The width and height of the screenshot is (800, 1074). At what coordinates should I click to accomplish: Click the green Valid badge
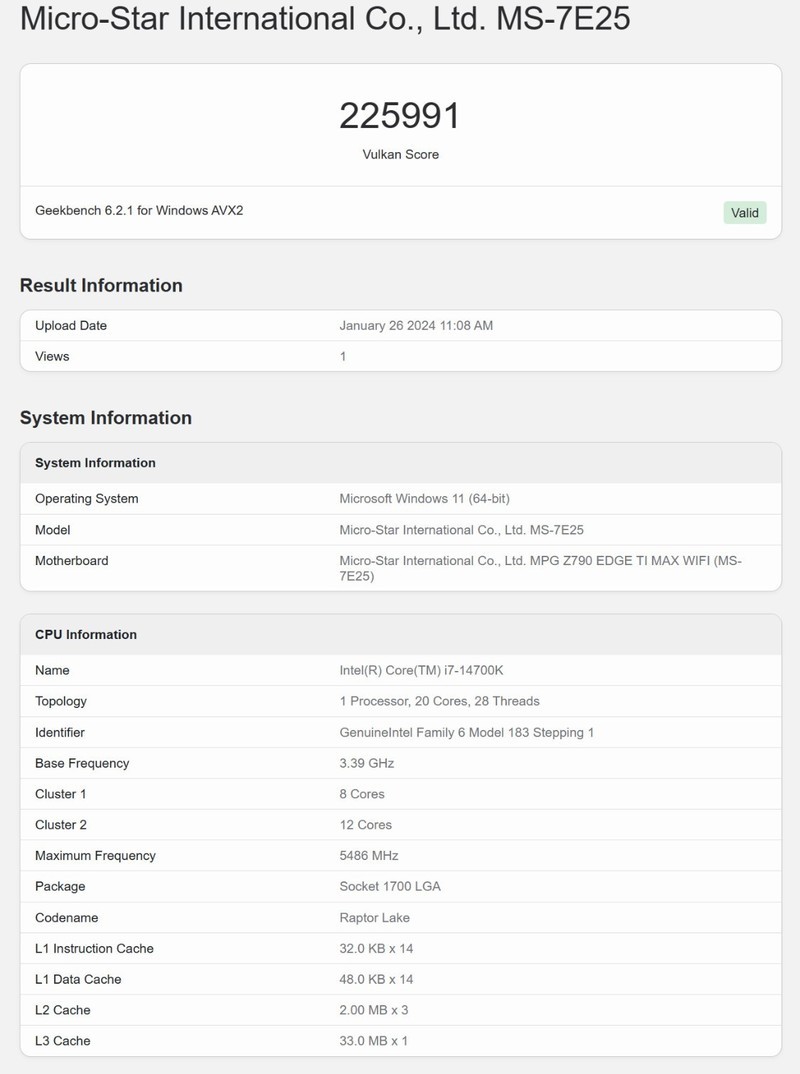[x=744, y=212]
